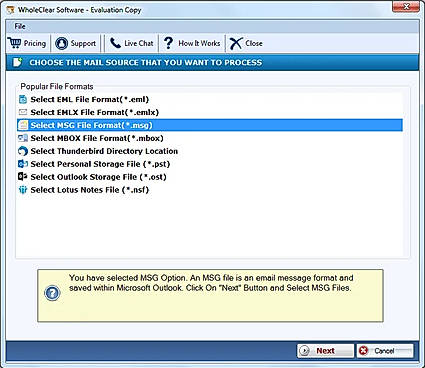
Task: Select Lotus Notes File (*.nsf) row
Action: pos(210,190)
